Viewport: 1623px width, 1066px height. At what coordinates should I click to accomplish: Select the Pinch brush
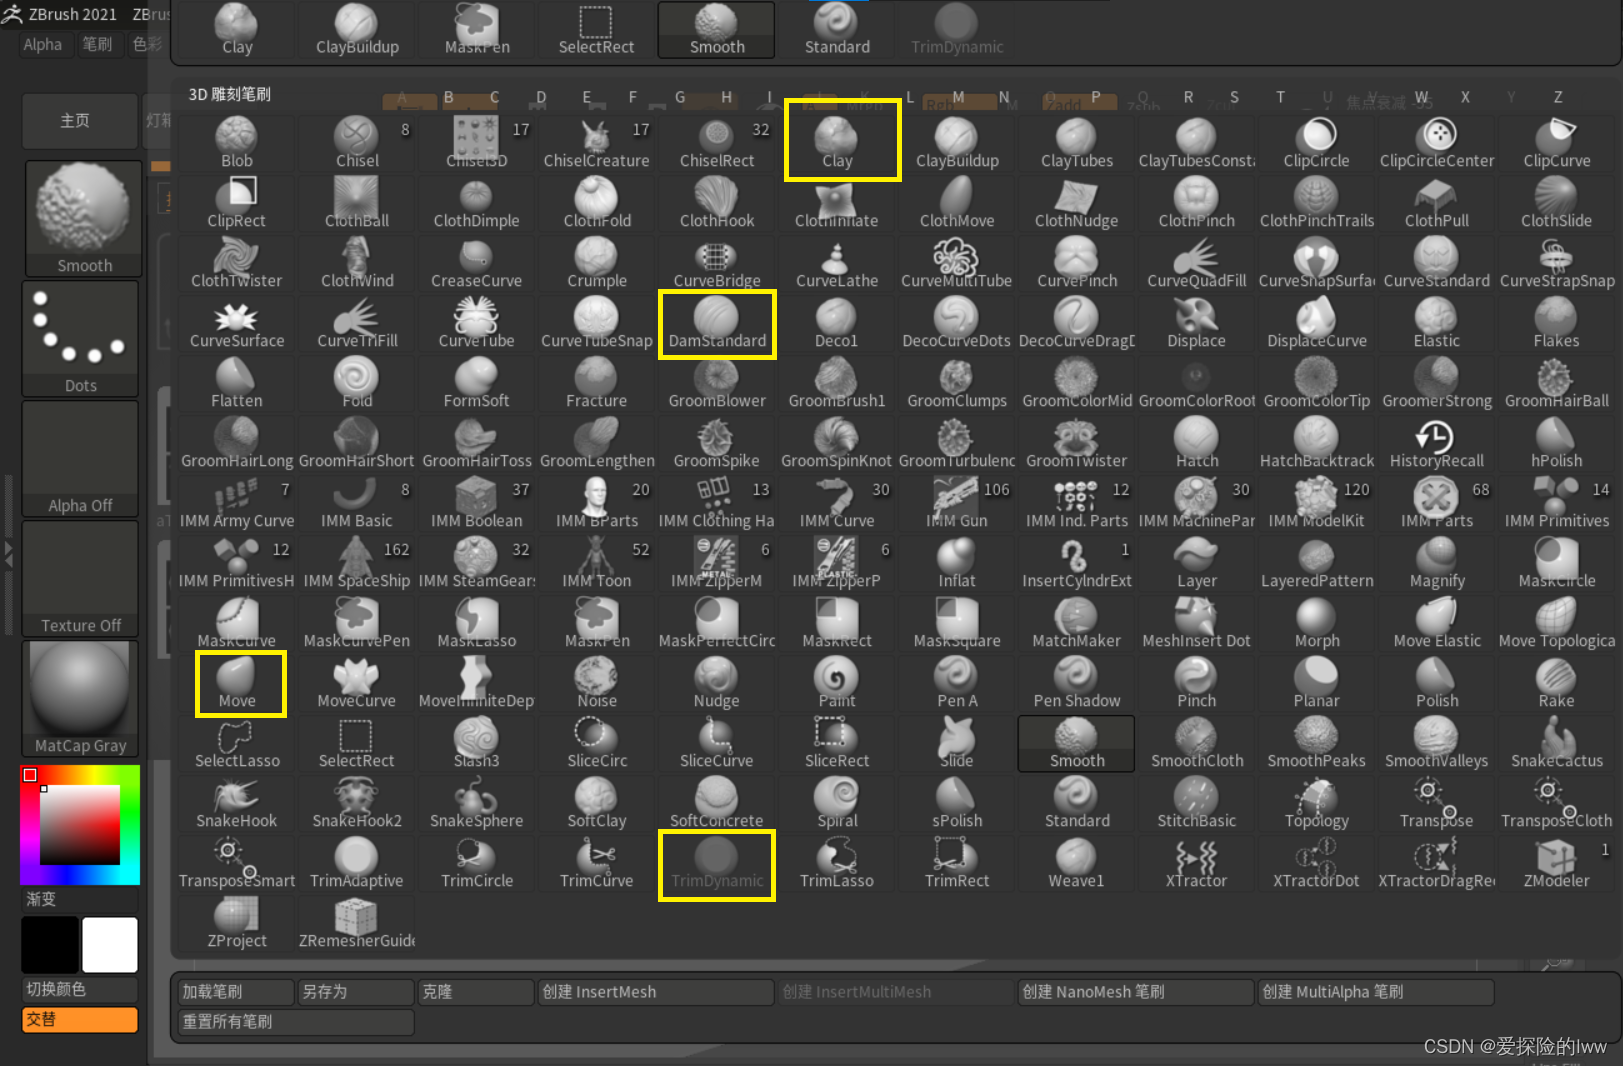pos(1197,682)
